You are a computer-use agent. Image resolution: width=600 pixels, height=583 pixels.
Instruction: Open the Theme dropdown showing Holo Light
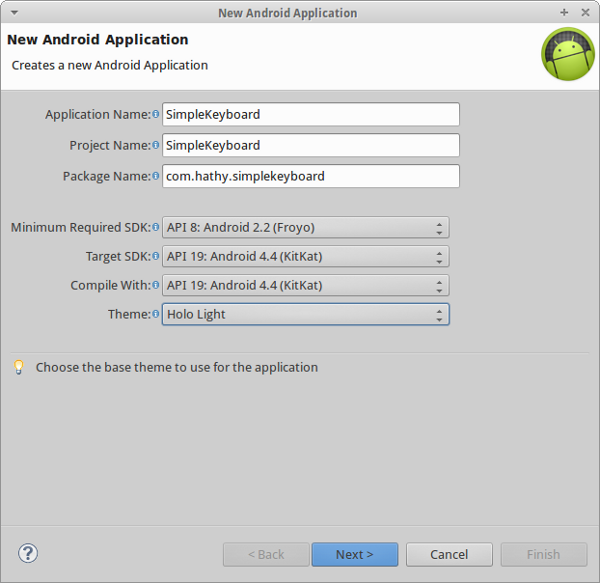[x=305, y=314]
